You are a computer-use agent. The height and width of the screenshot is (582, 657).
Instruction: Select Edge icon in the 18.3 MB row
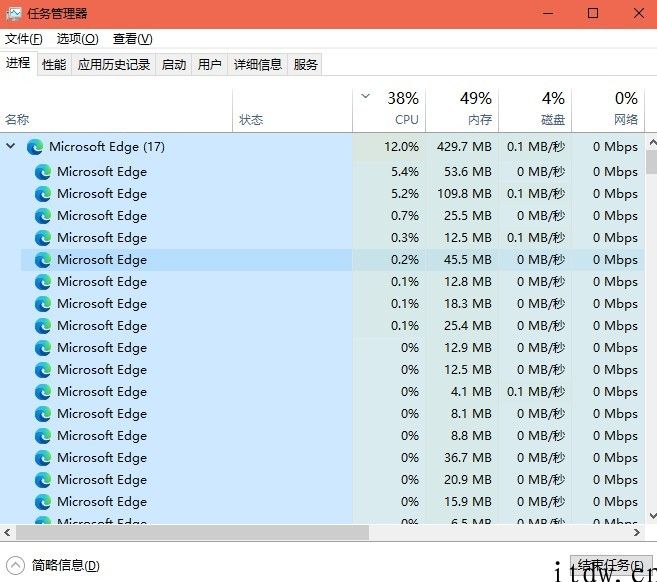click(x=43, y=304)
